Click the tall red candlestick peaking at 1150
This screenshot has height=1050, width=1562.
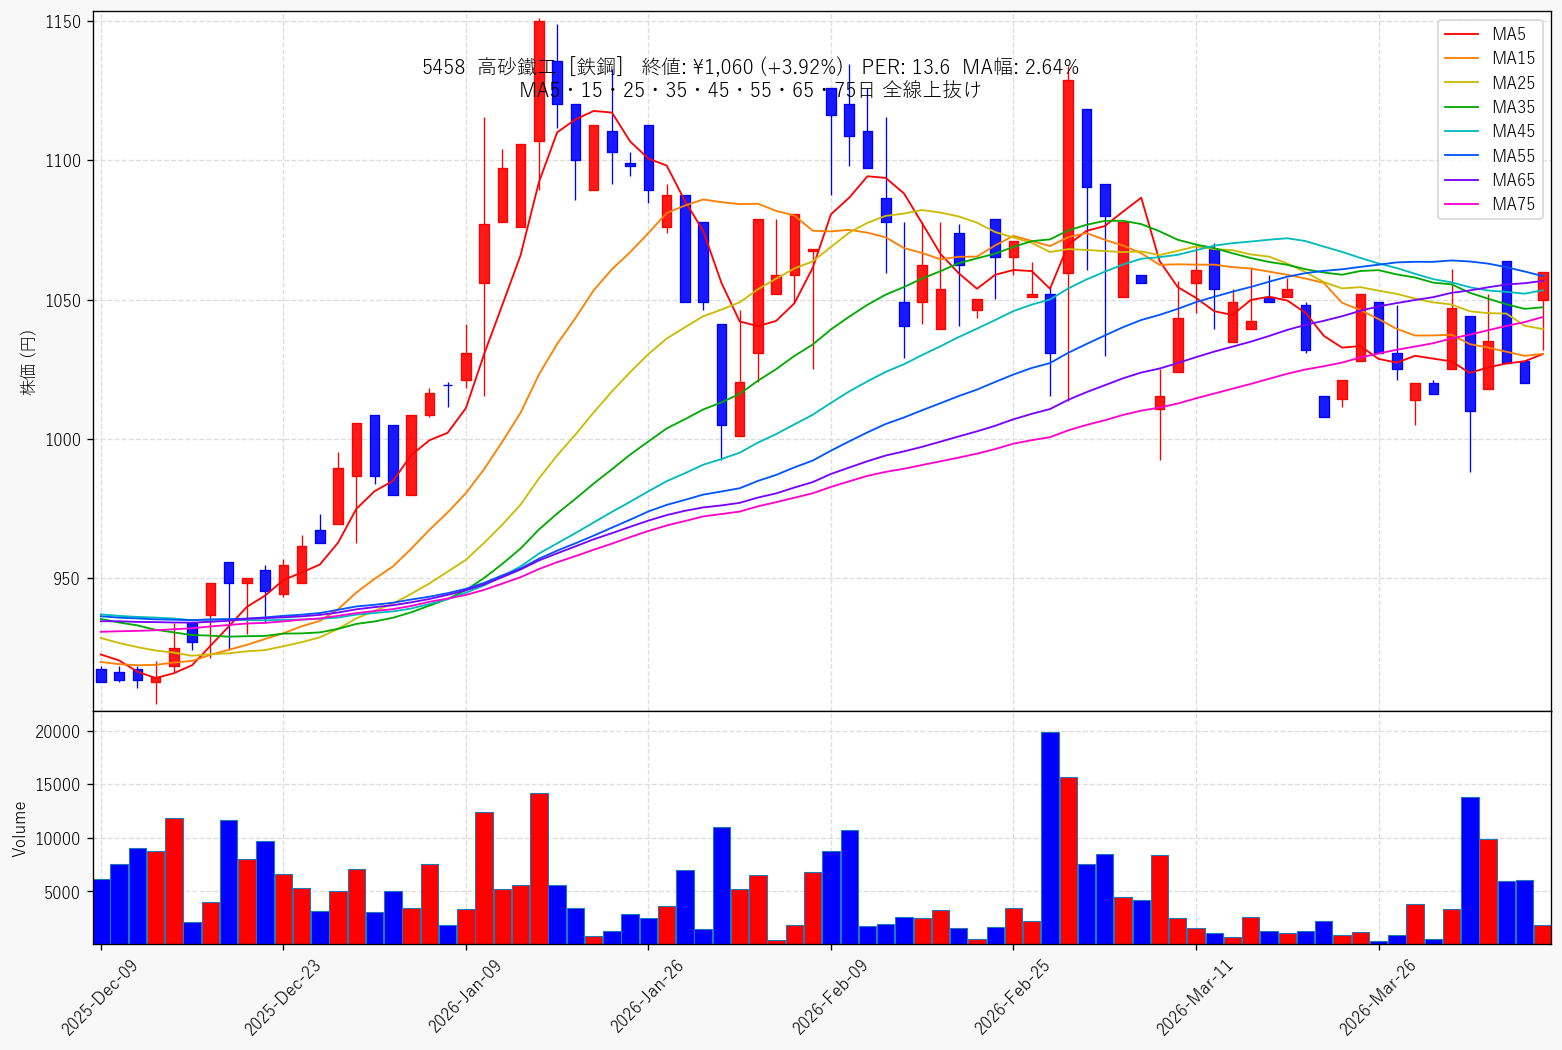pos(539,81)
